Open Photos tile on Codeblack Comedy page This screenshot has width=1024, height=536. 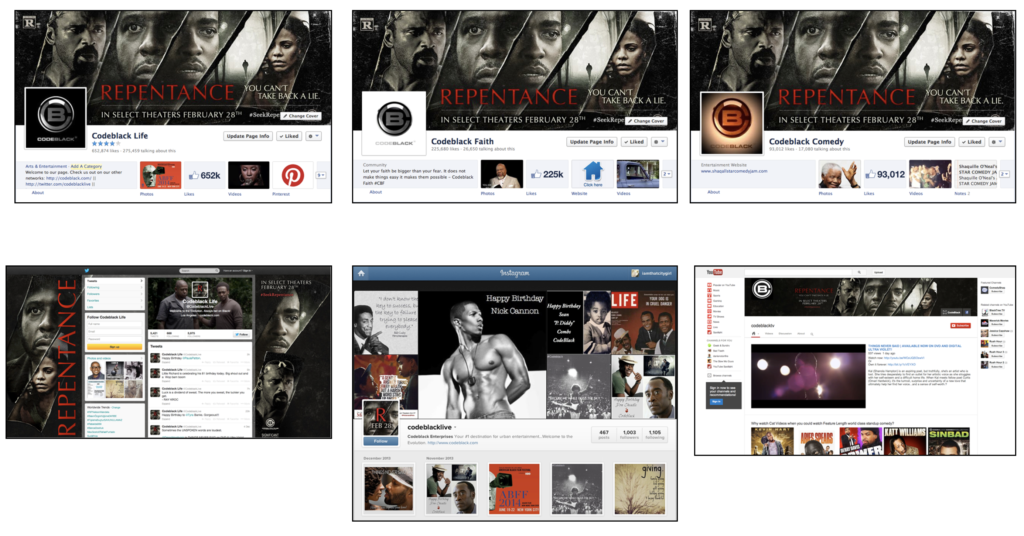click(840, 174)
